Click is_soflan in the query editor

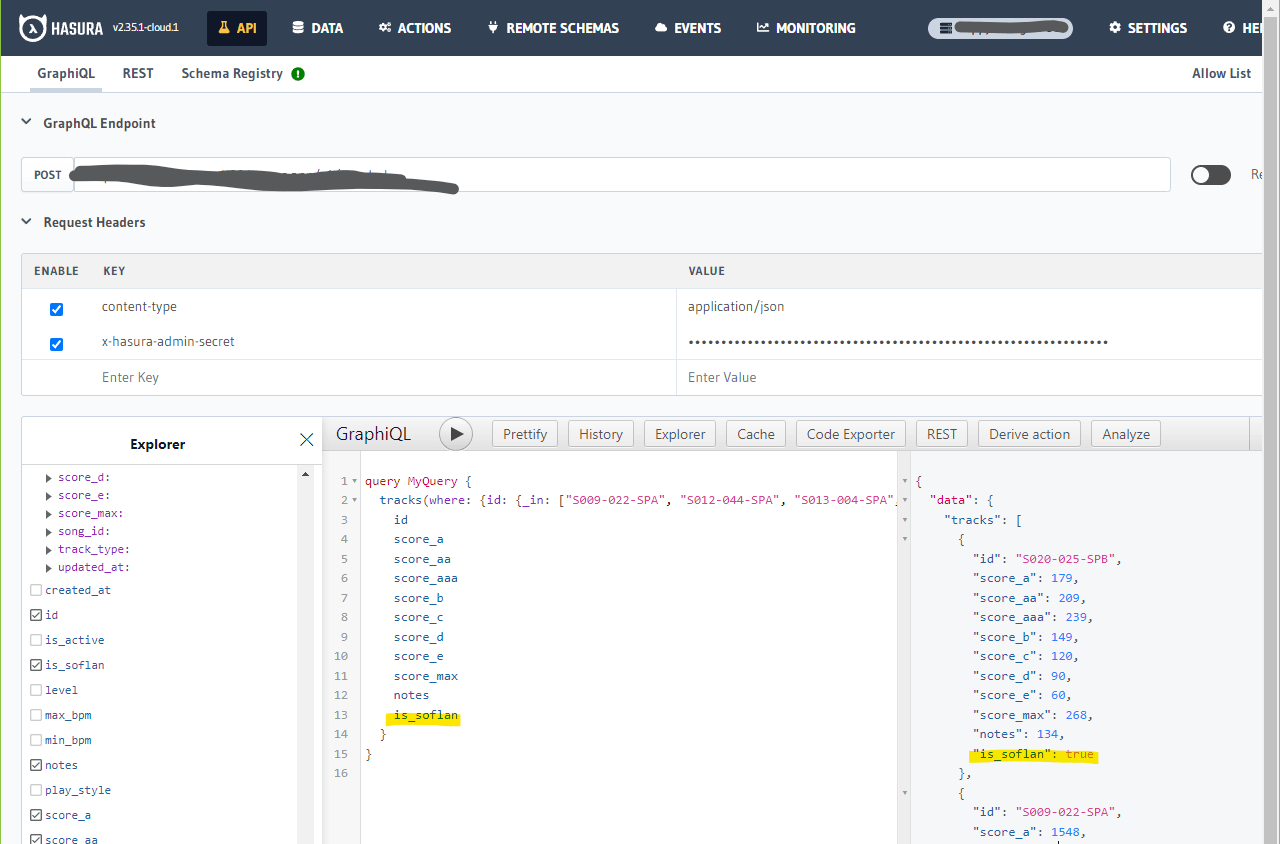426,715
